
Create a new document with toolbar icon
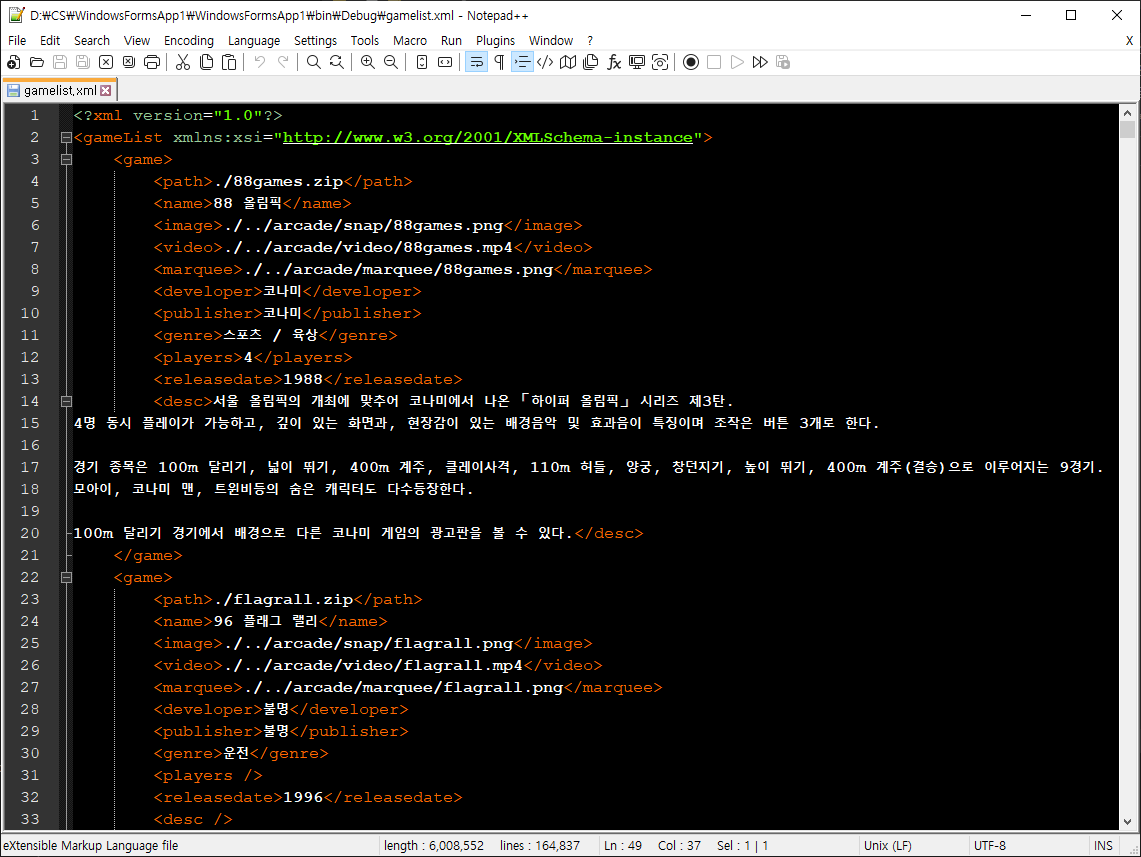point(14,63)
